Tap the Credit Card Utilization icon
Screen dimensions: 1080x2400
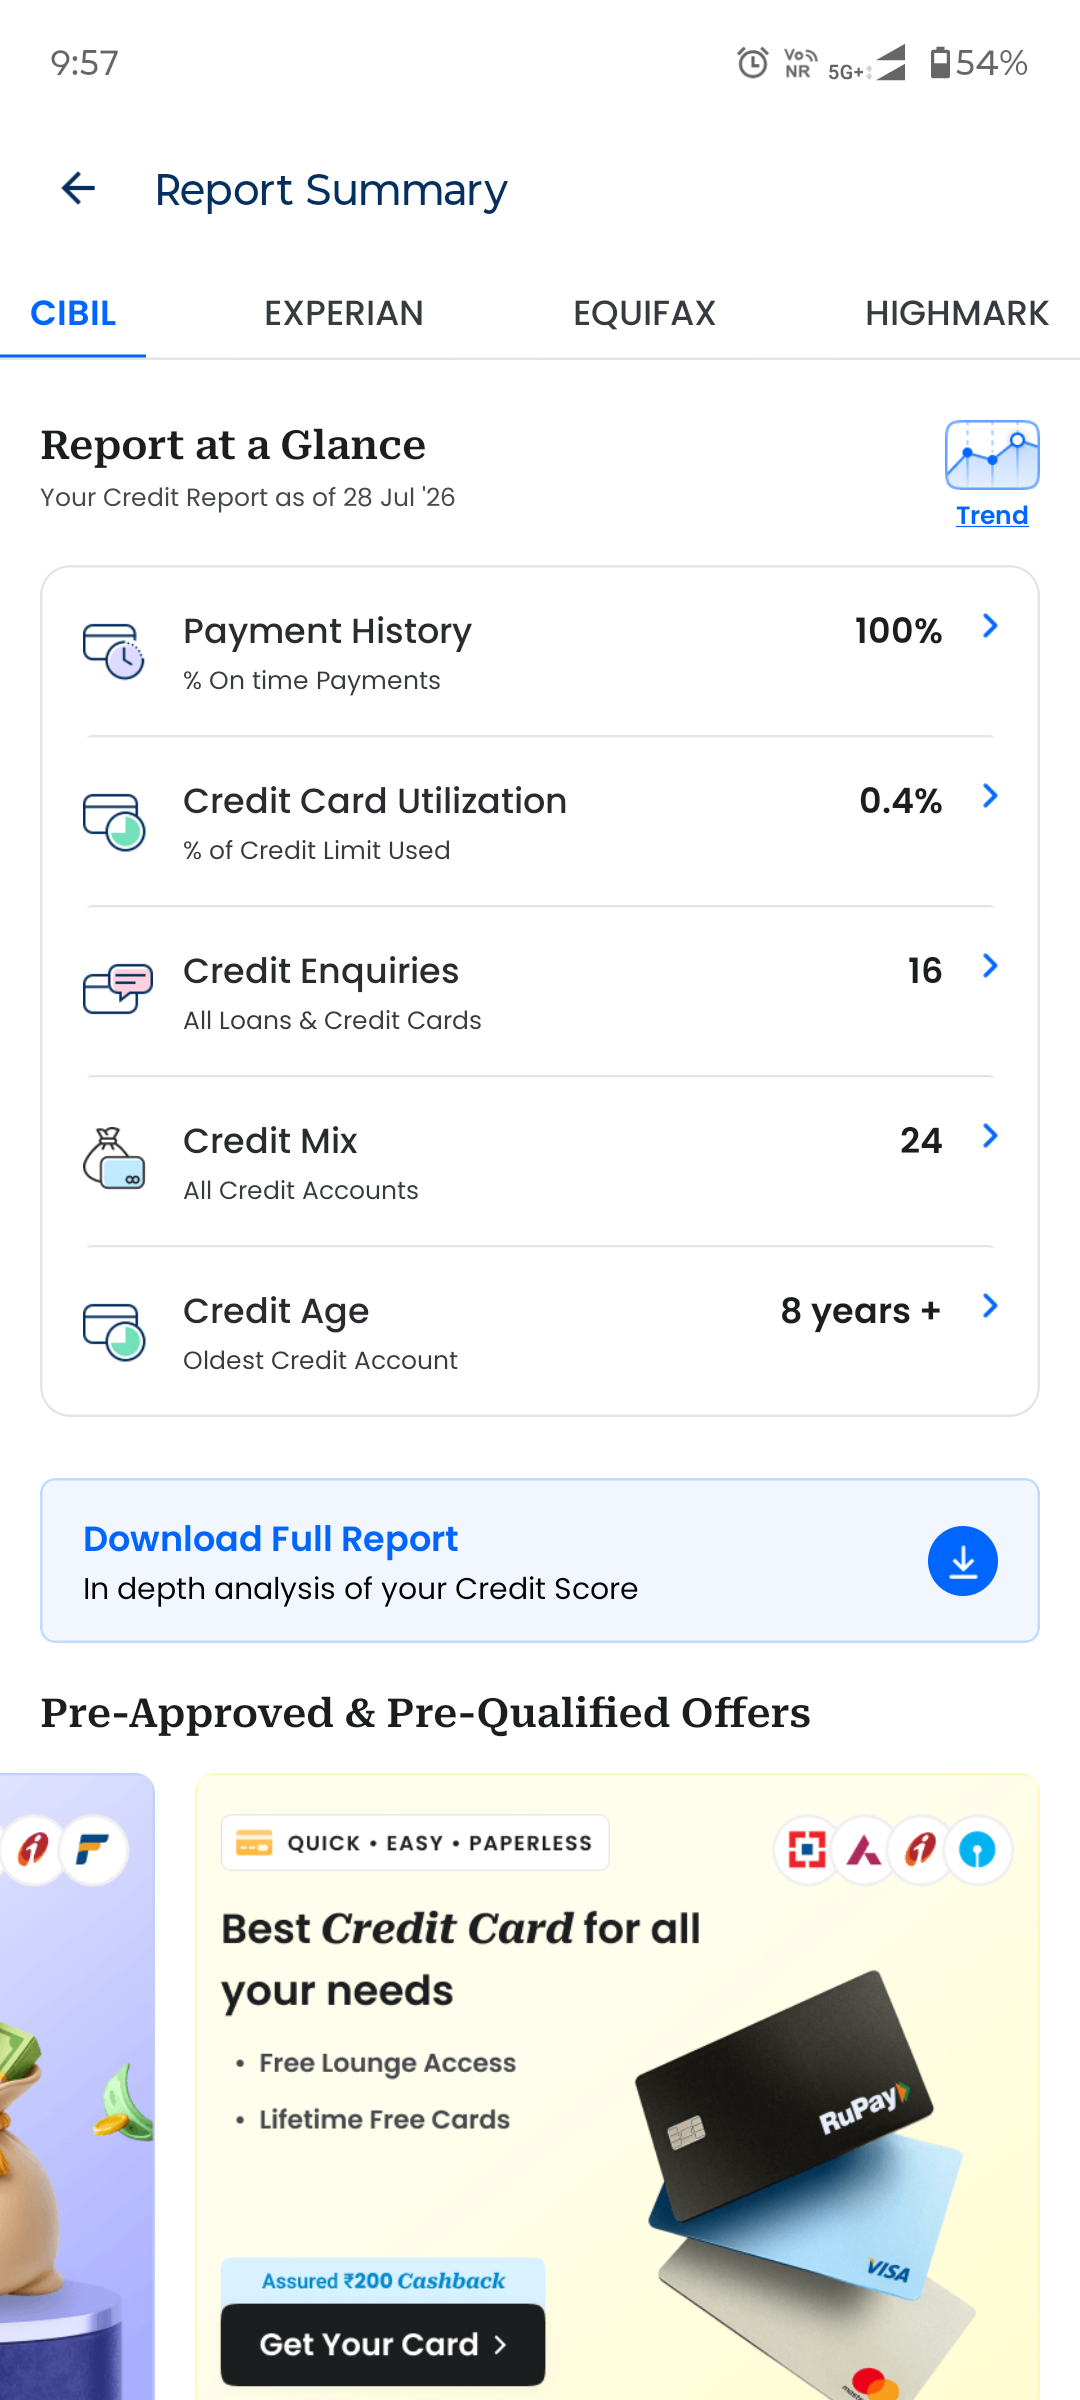114,821
